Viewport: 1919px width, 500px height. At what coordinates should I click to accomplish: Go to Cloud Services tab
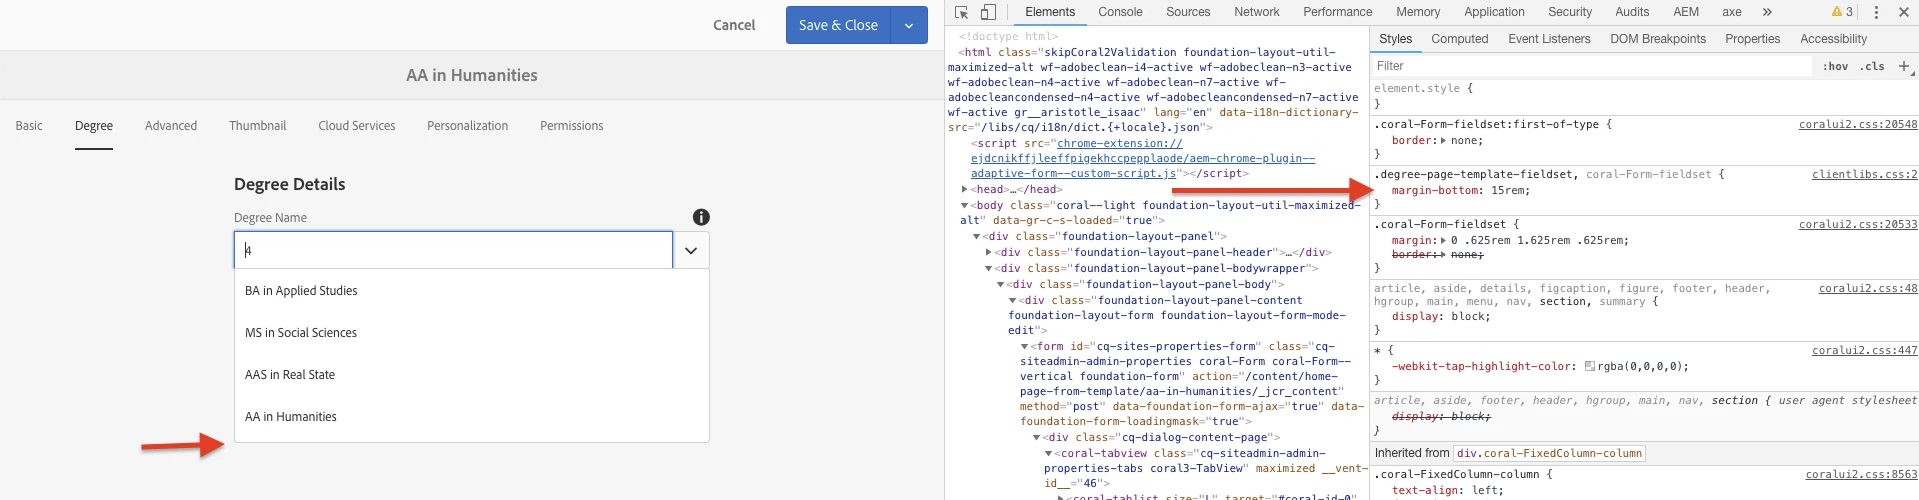pos(357,126)
